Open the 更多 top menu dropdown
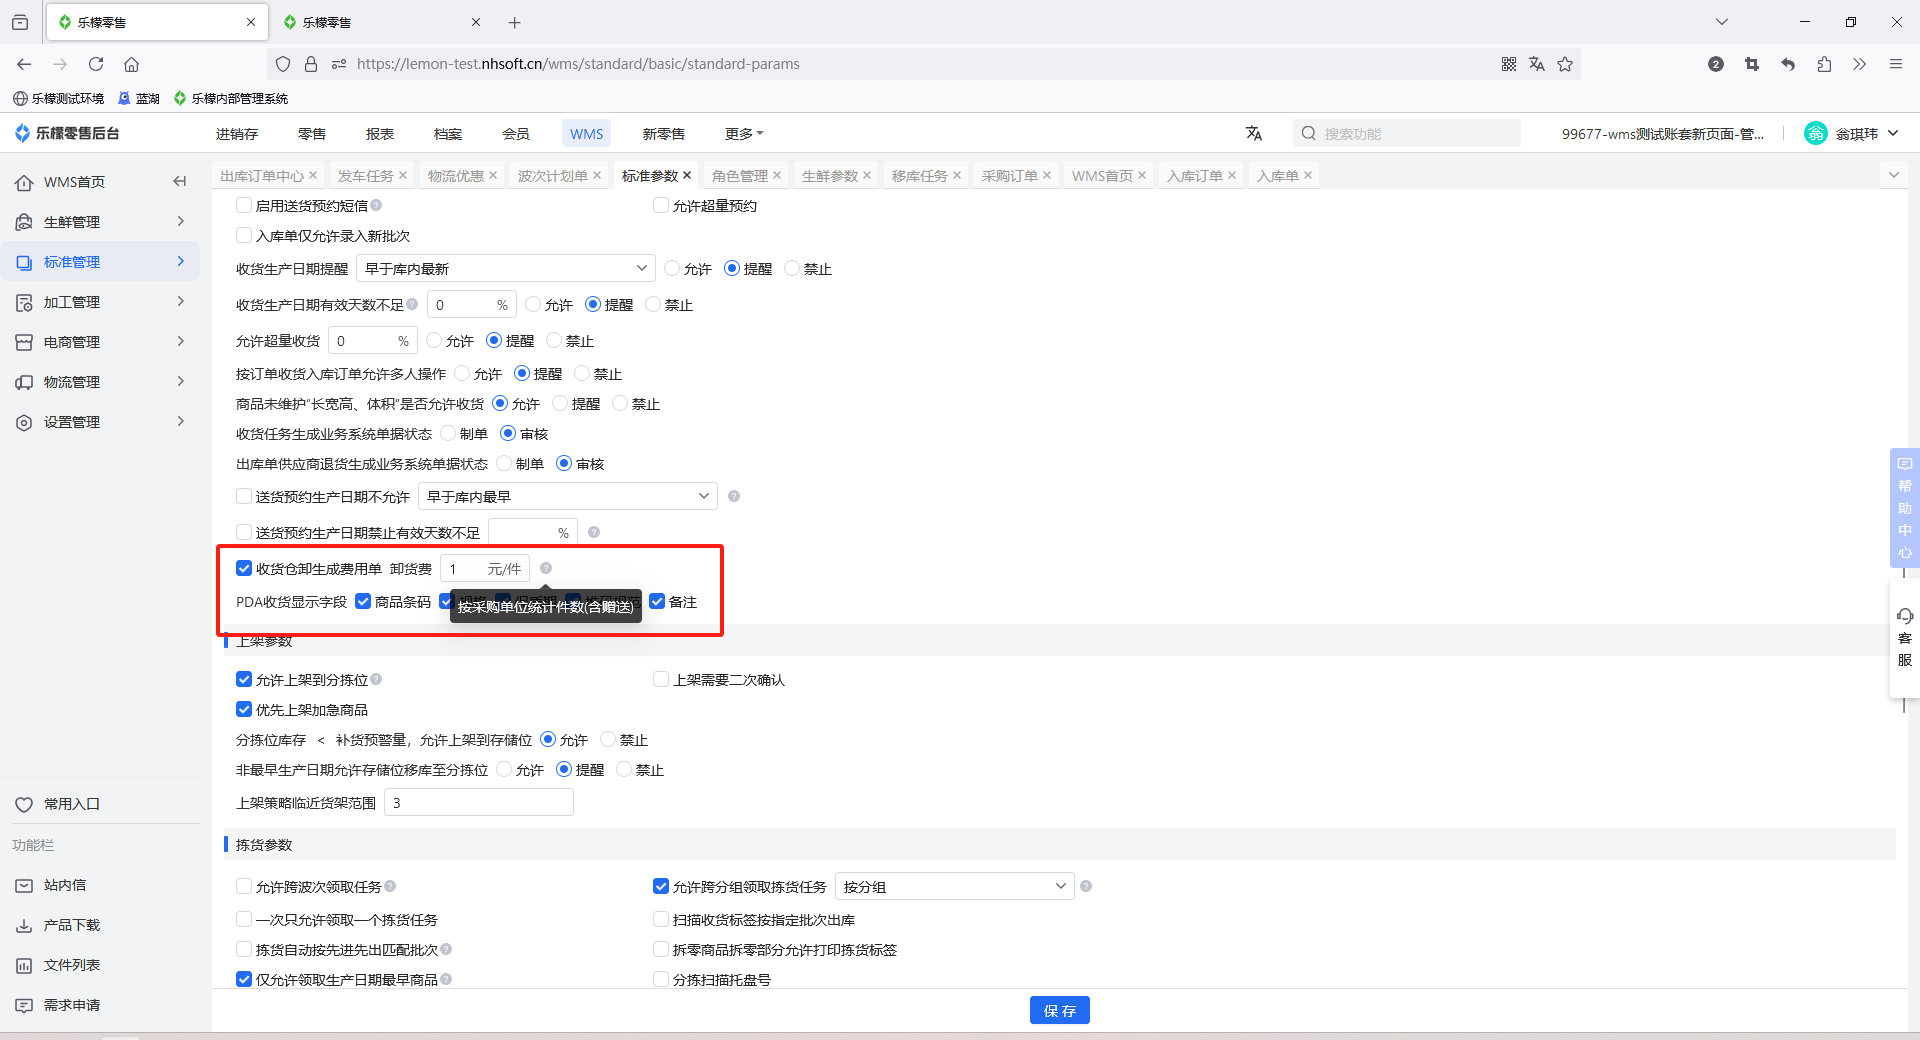 tap(744, 133)
